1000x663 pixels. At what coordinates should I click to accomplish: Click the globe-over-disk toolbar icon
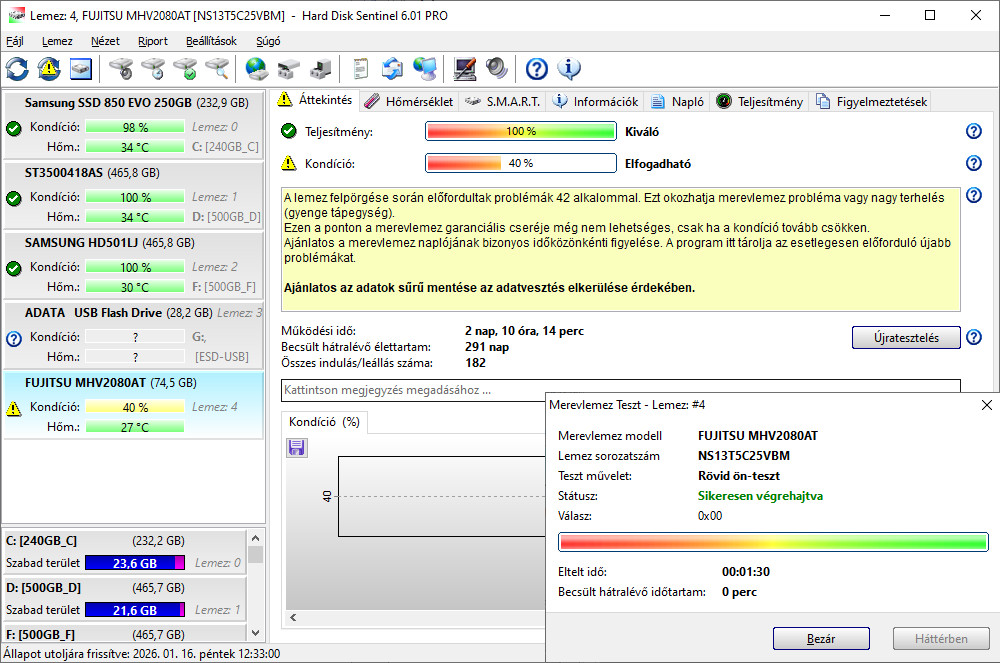coord(257,69)
